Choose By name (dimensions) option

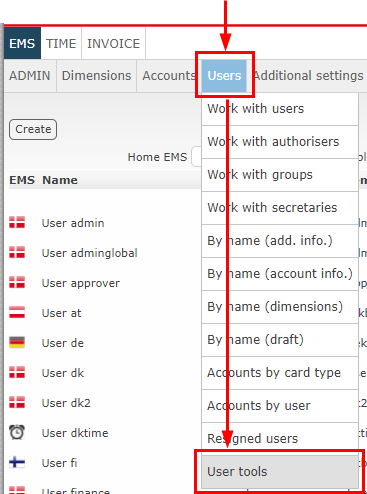coord(280,307)
